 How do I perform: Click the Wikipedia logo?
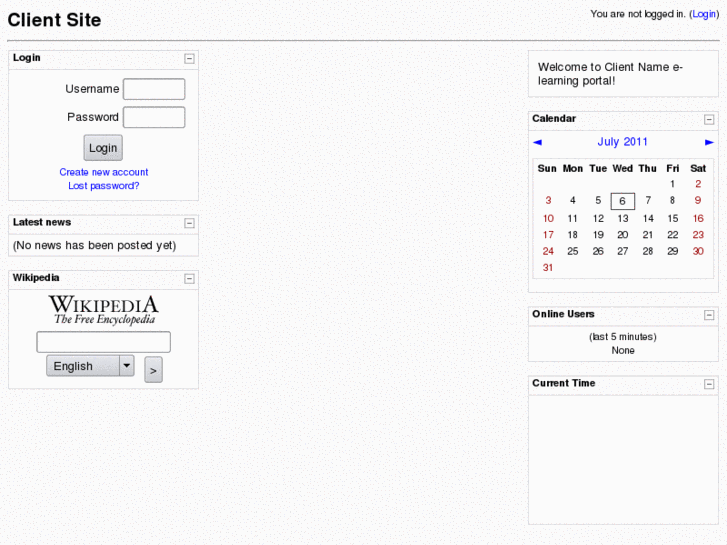point(104,310)
